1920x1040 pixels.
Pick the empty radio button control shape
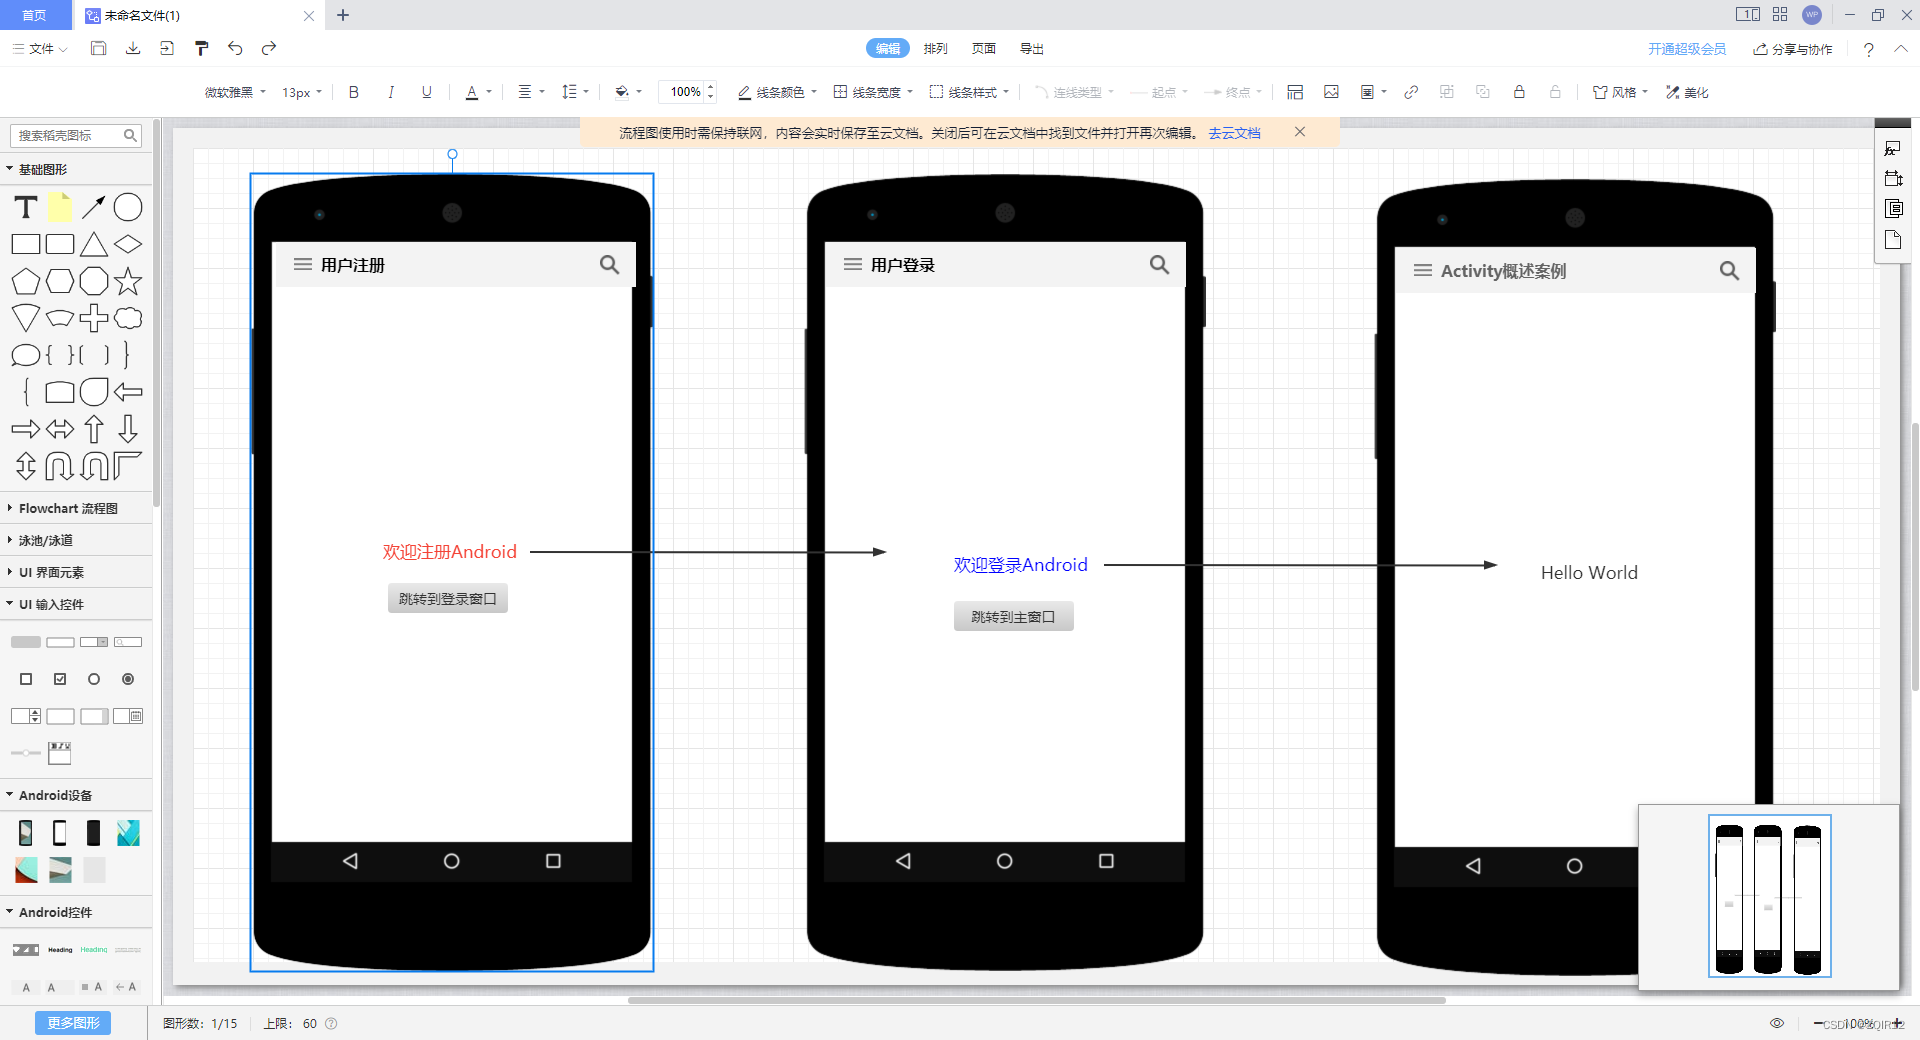coord(94,679)
